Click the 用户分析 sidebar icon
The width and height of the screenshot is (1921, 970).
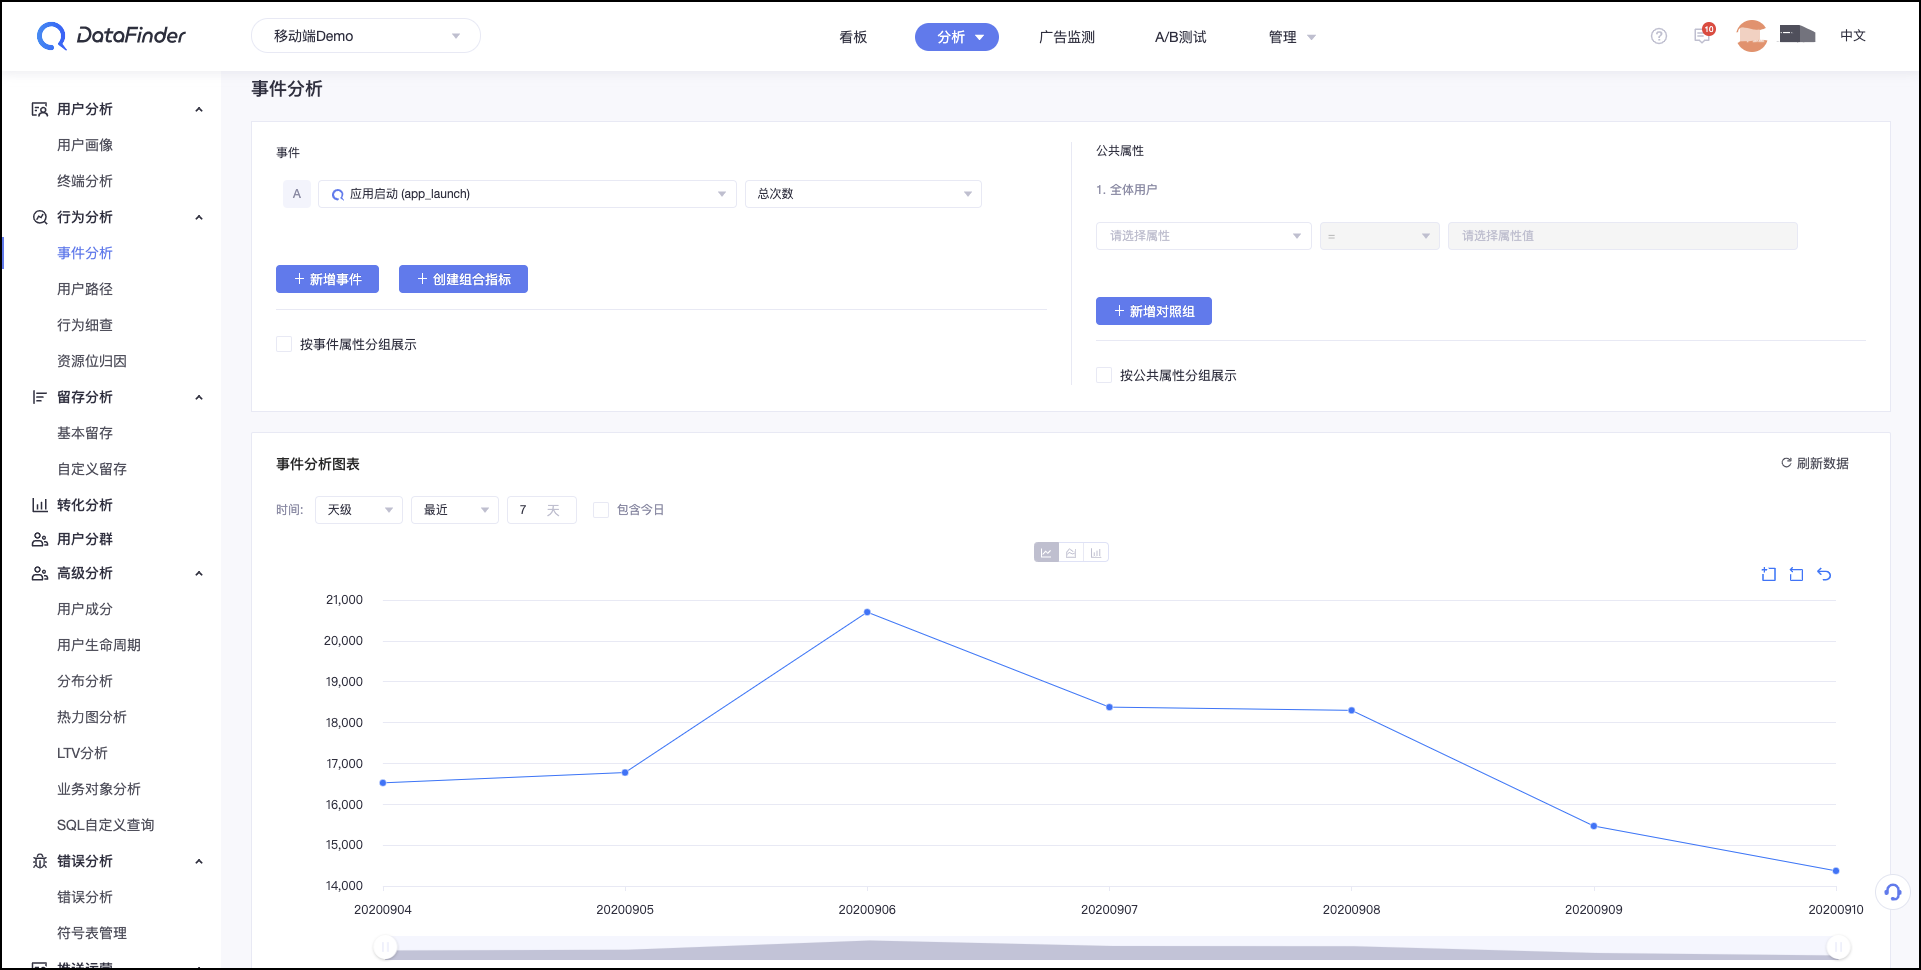click(40, 109)
